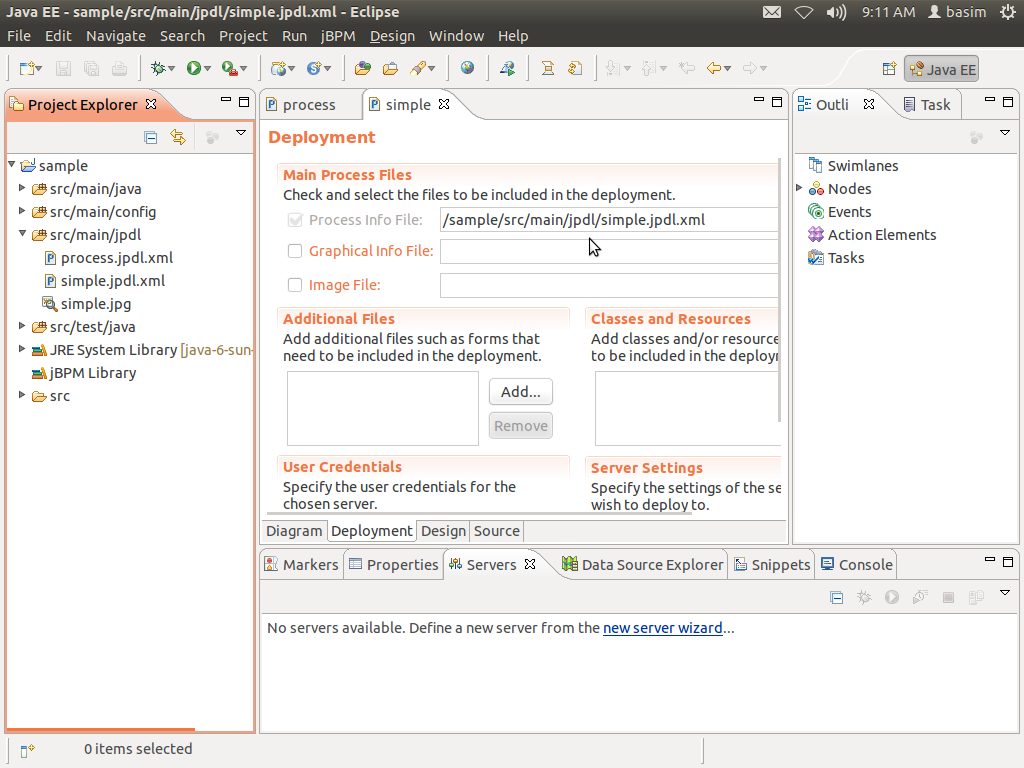1024x768 pixels.
Task: Click the Debug bug icon in toolbar
Action: coord(157,68)
